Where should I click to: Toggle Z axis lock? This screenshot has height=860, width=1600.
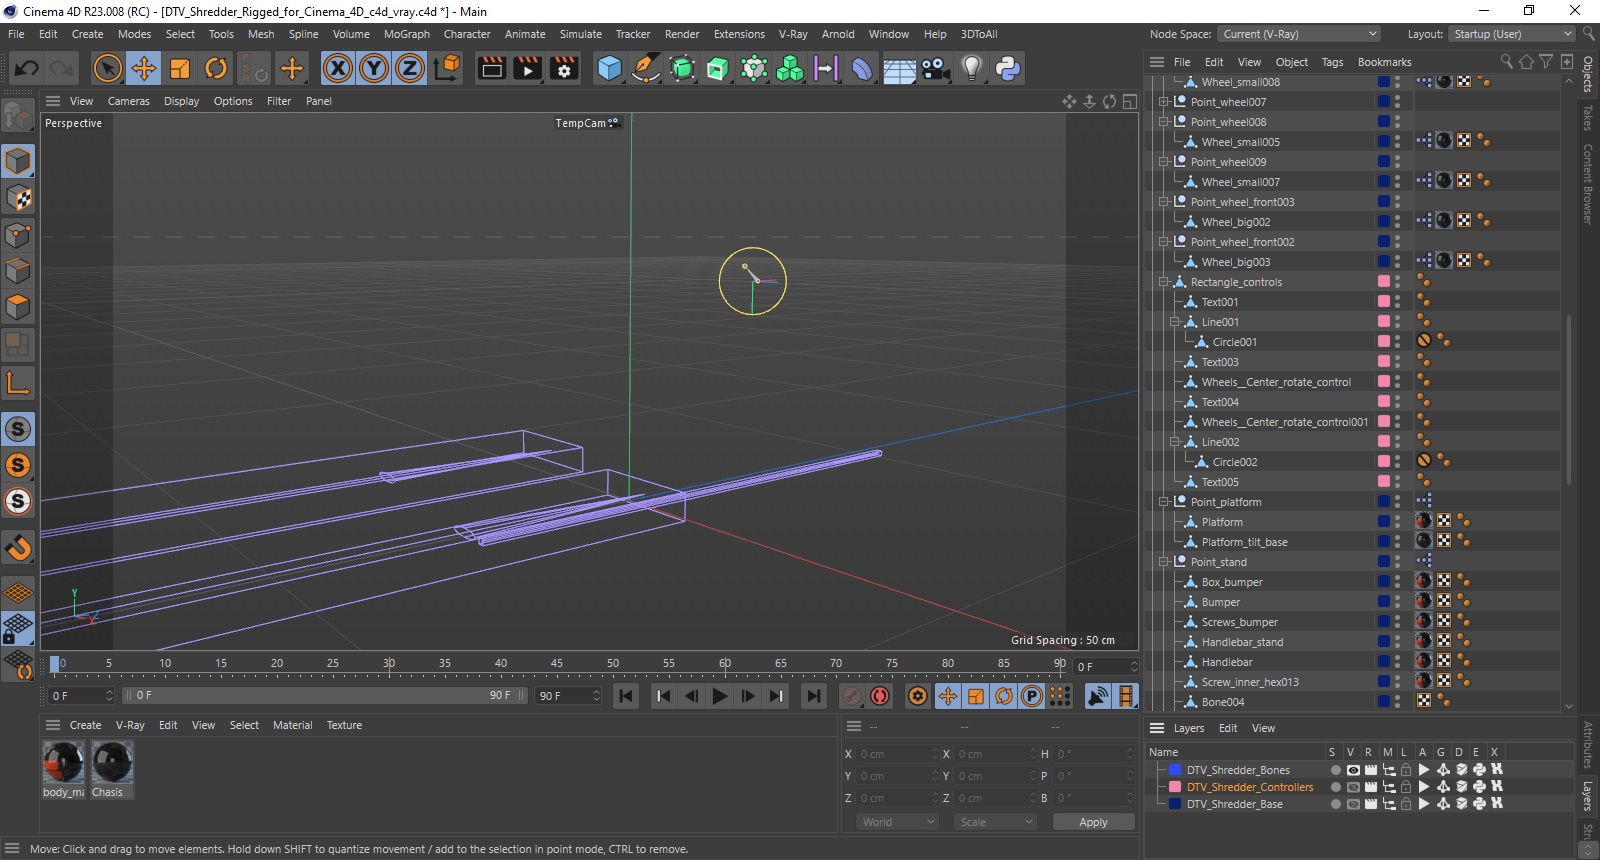click(410, 68)
